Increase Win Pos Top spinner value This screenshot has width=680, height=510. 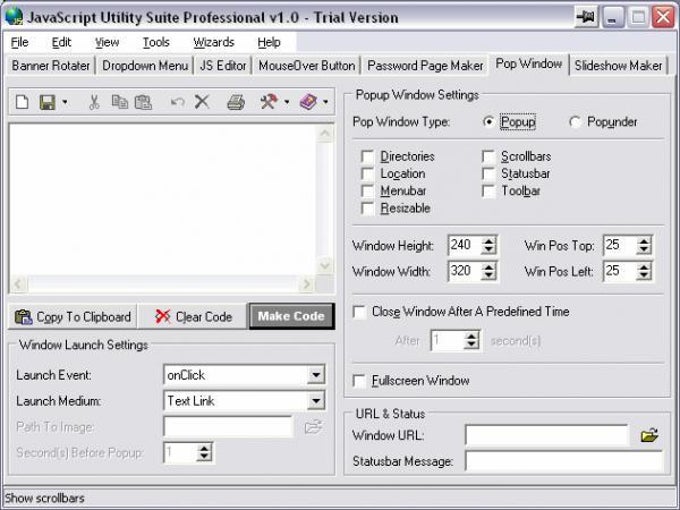[644, 242]
